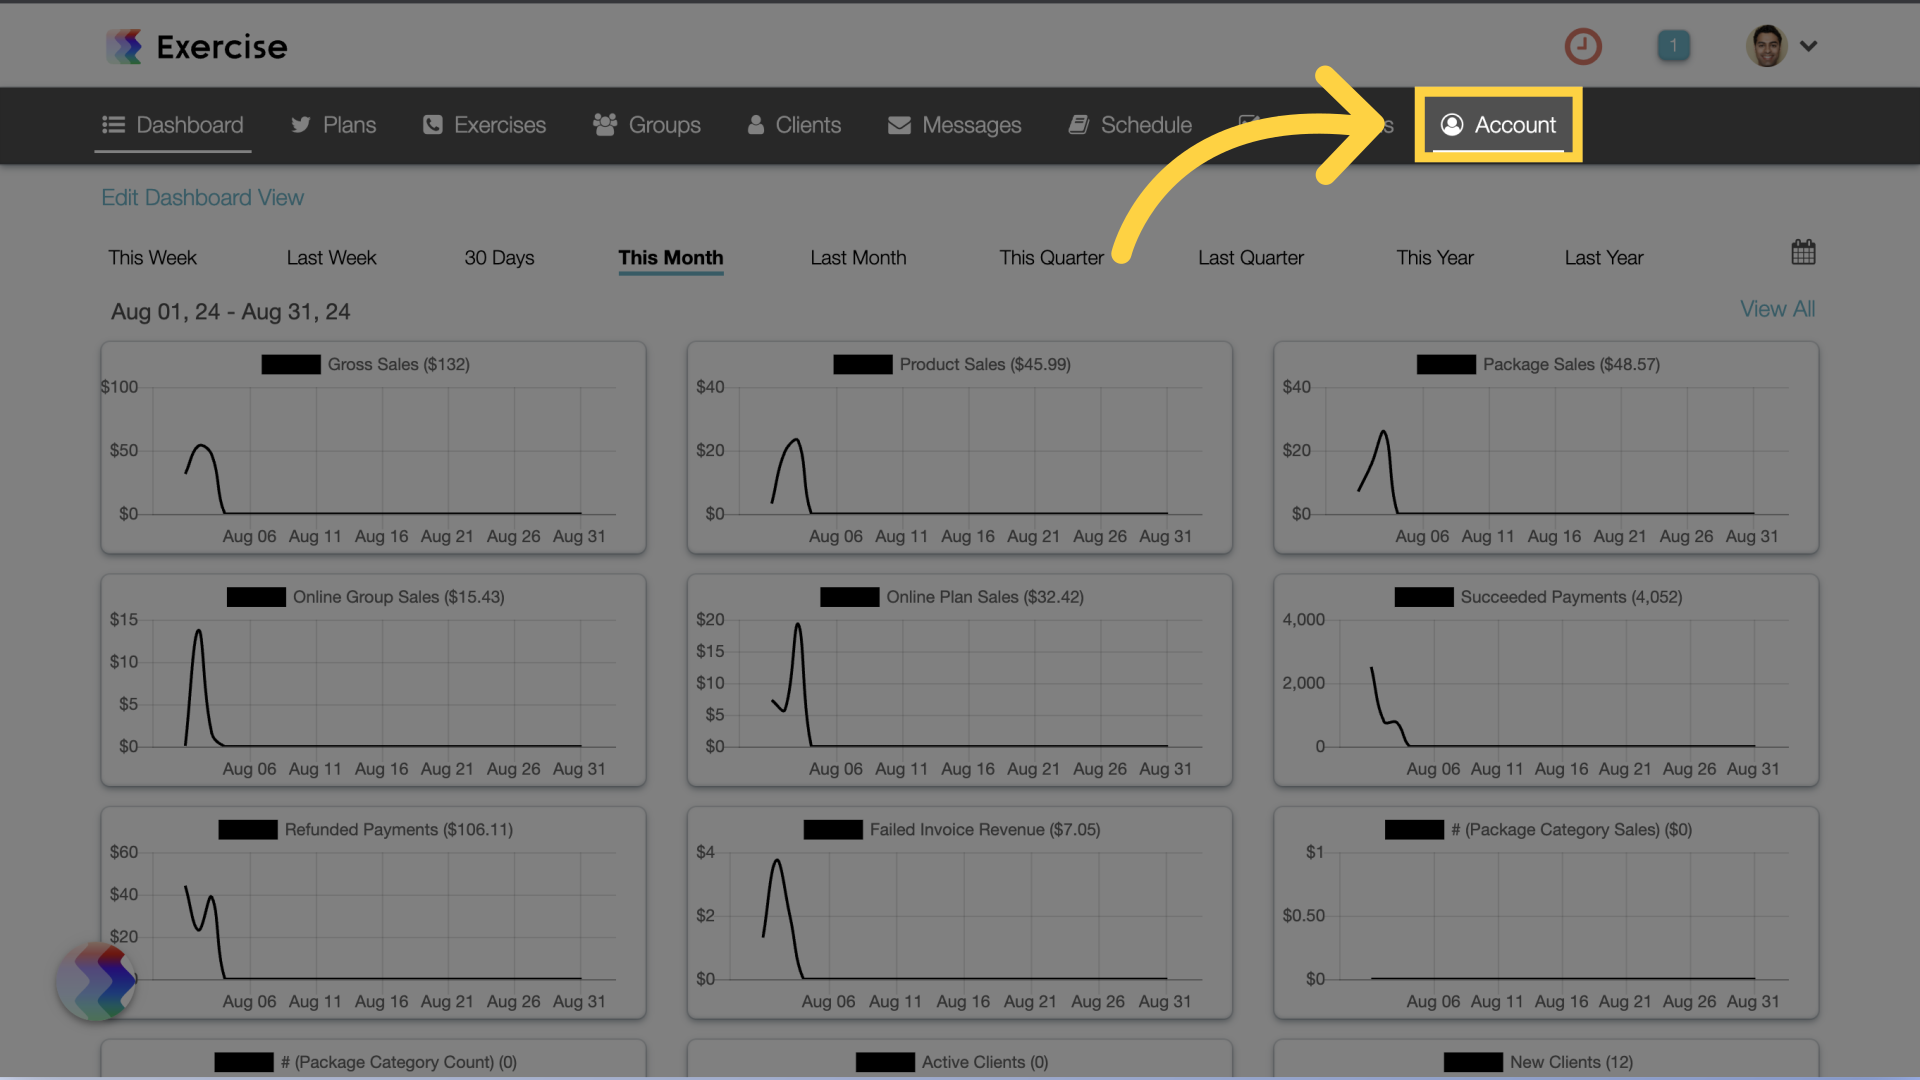1920x1080 pixels.
Task: Open the Account tab
Action: [x=1498, y=125]
